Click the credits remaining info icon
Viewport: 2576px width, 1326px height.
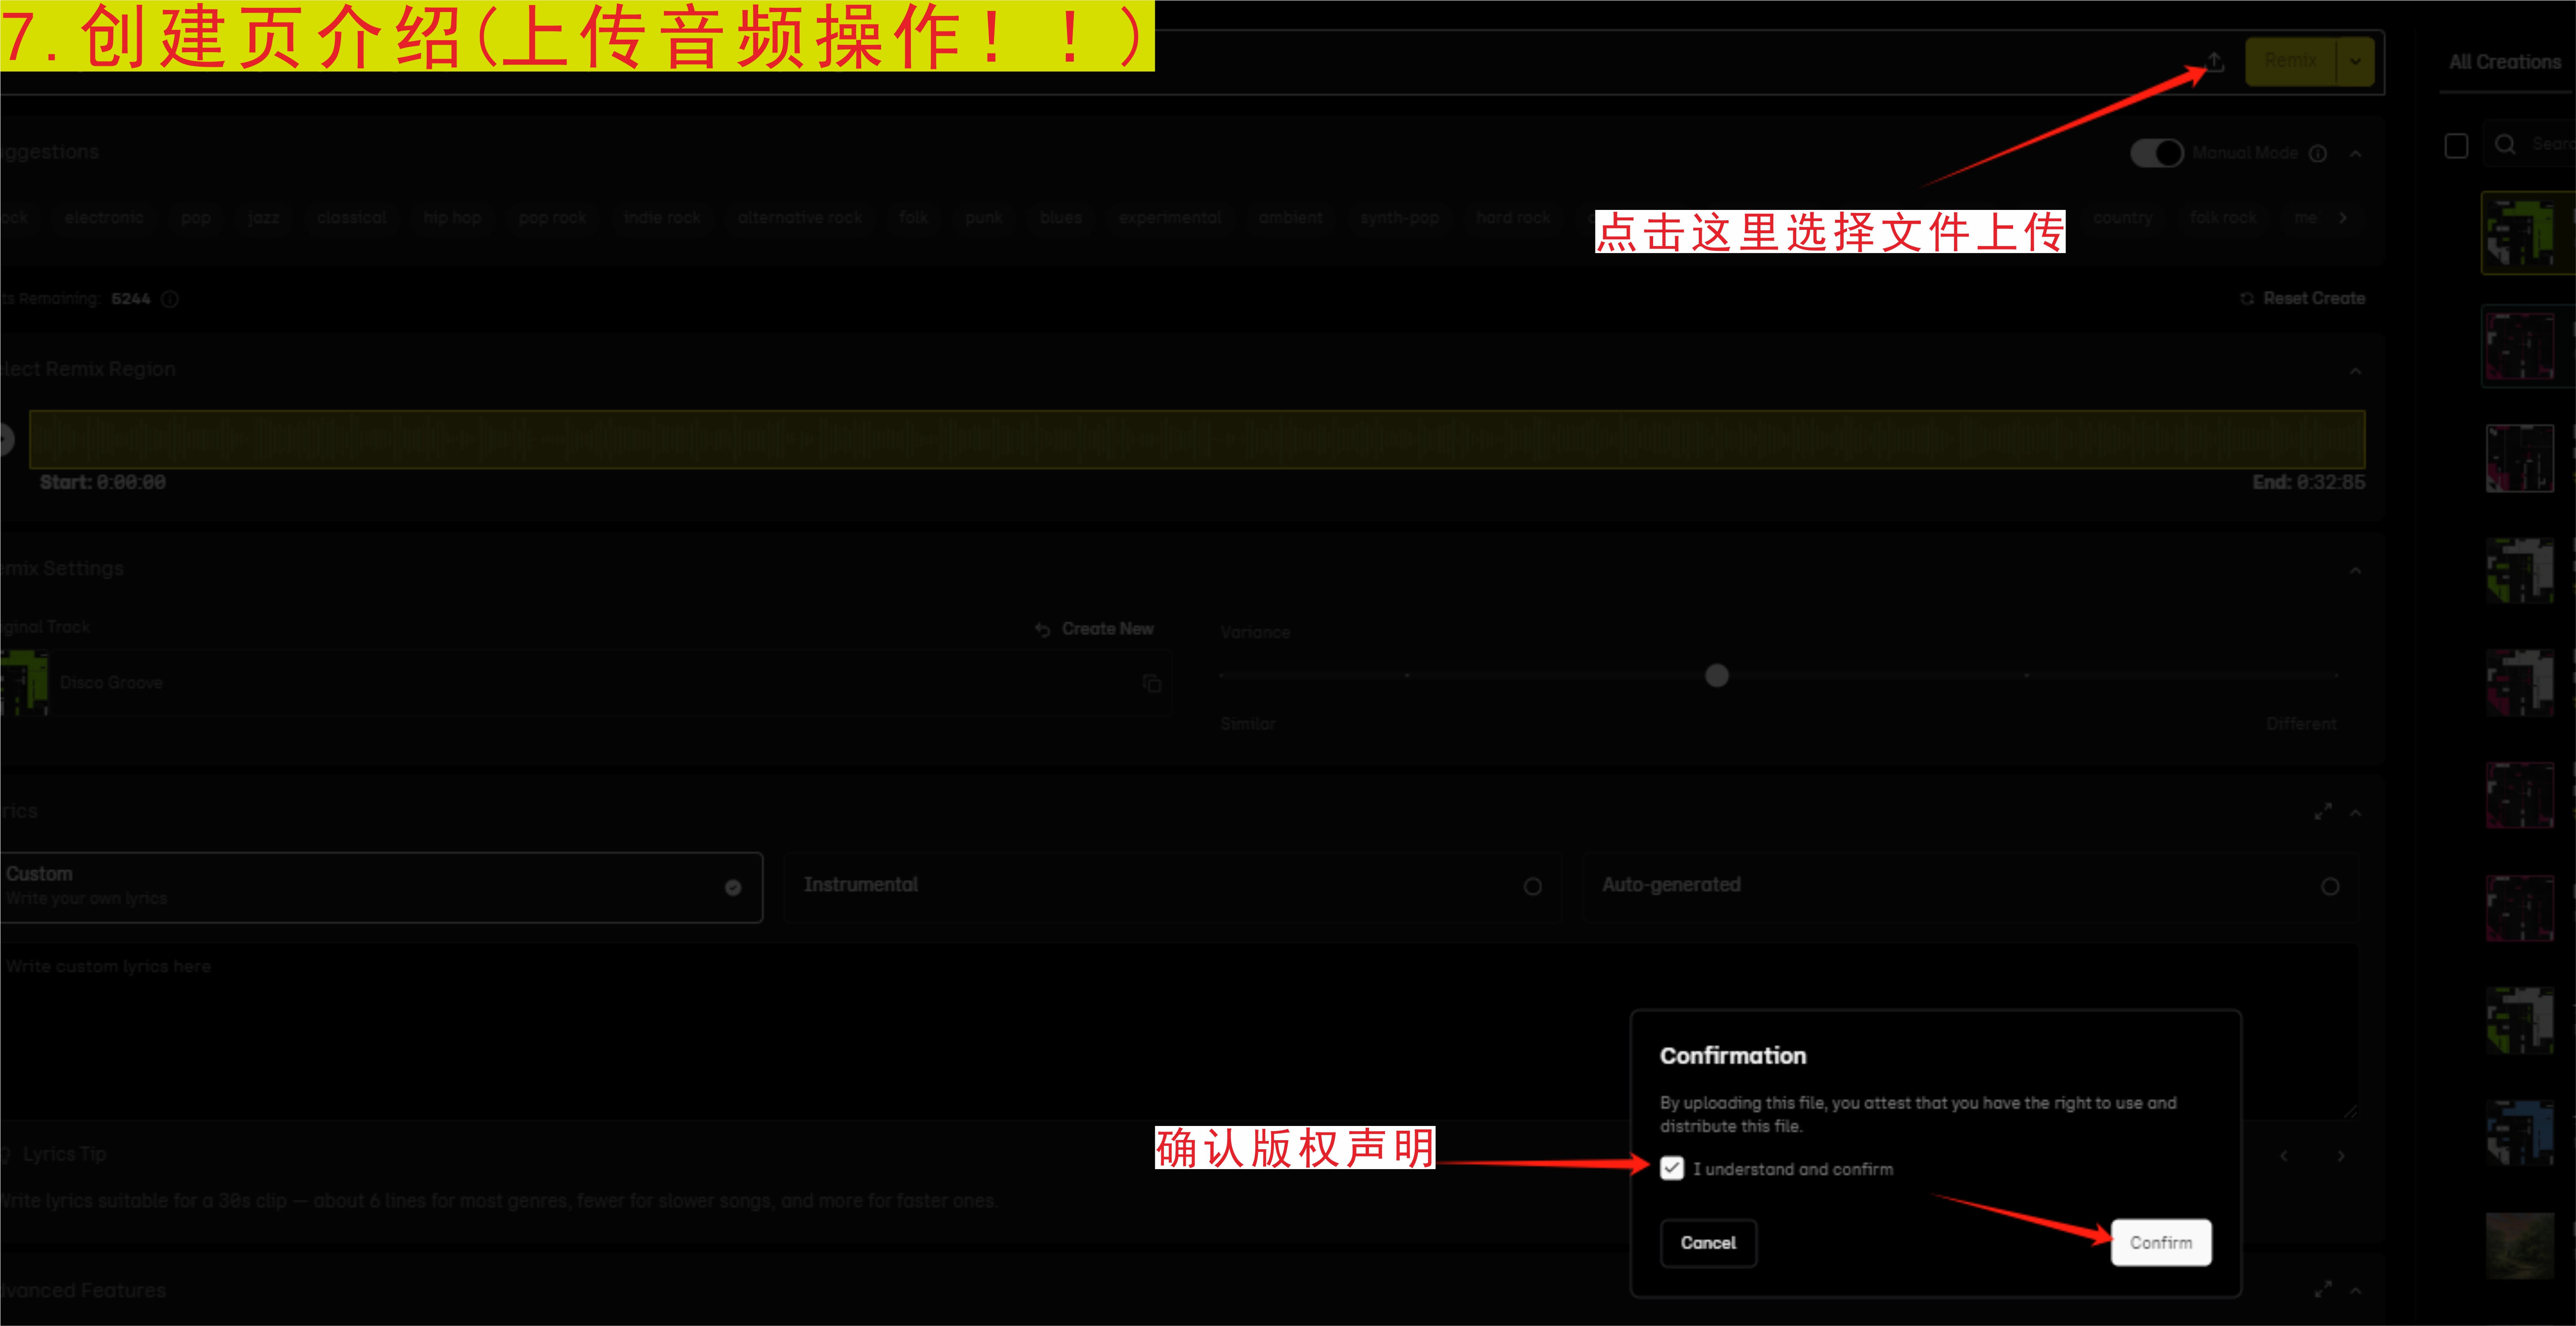point(170,299)
